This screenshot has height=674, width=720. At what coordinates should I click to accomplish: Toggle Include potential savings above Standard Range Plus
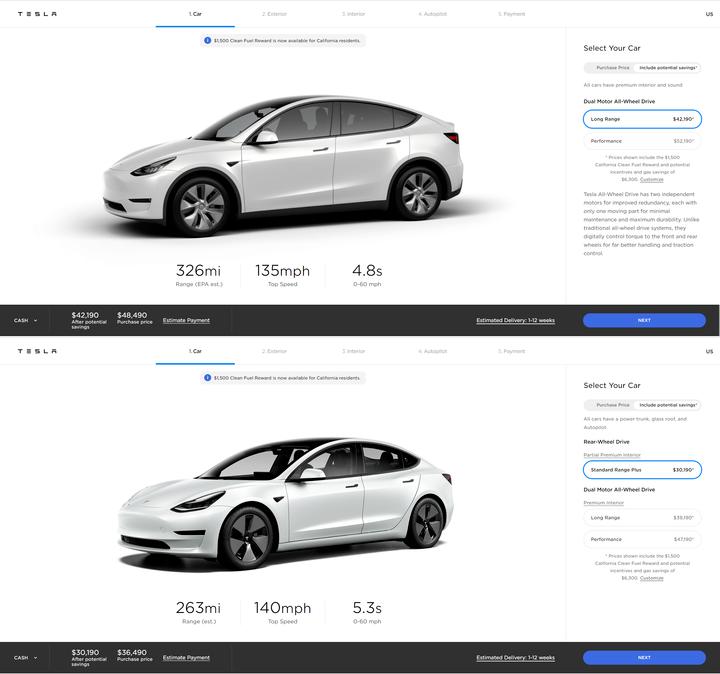[668, 405]
